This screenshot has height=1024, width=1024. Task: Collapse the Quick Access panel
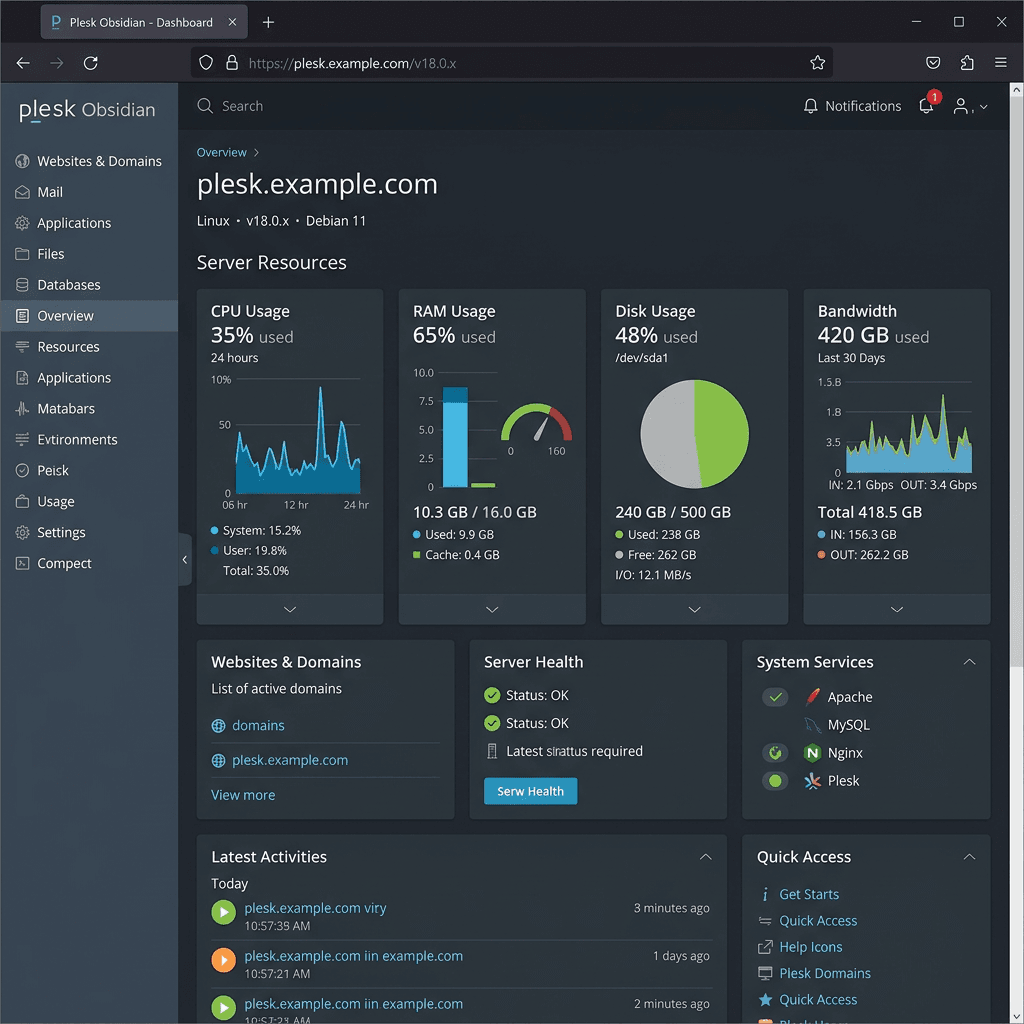[x=970, y=857]
